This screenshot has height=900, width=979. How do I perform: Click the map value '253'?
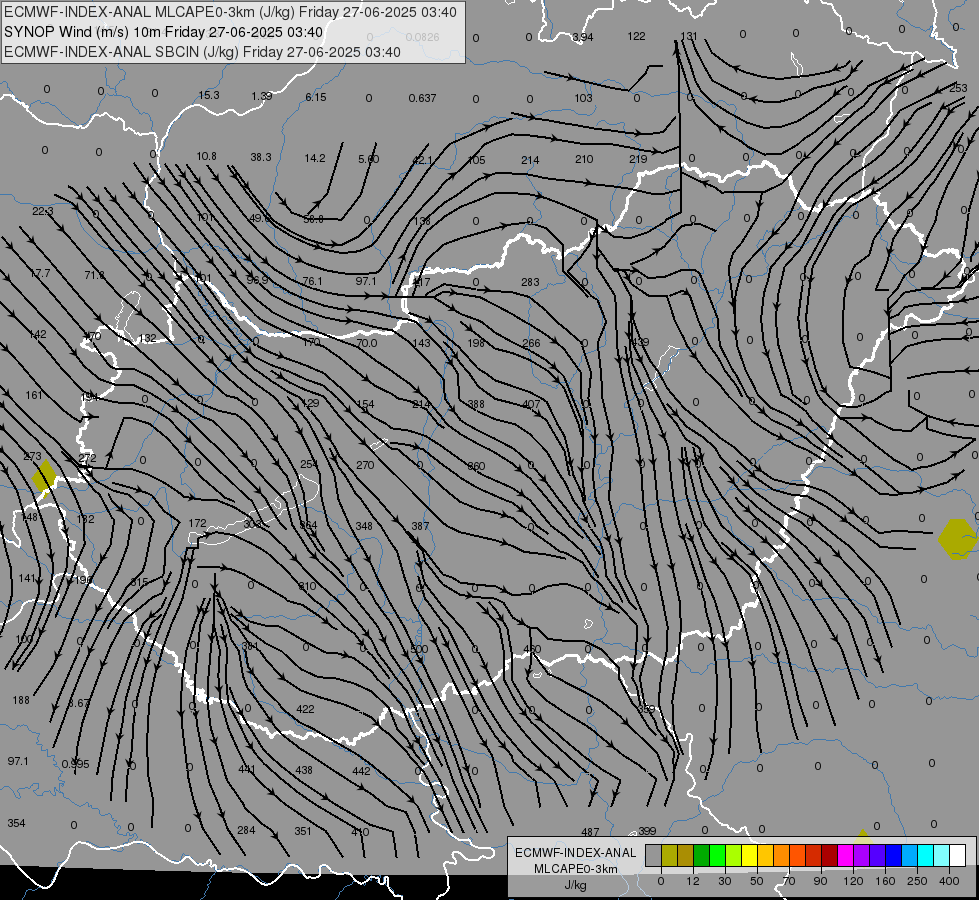tap(958, 88)
